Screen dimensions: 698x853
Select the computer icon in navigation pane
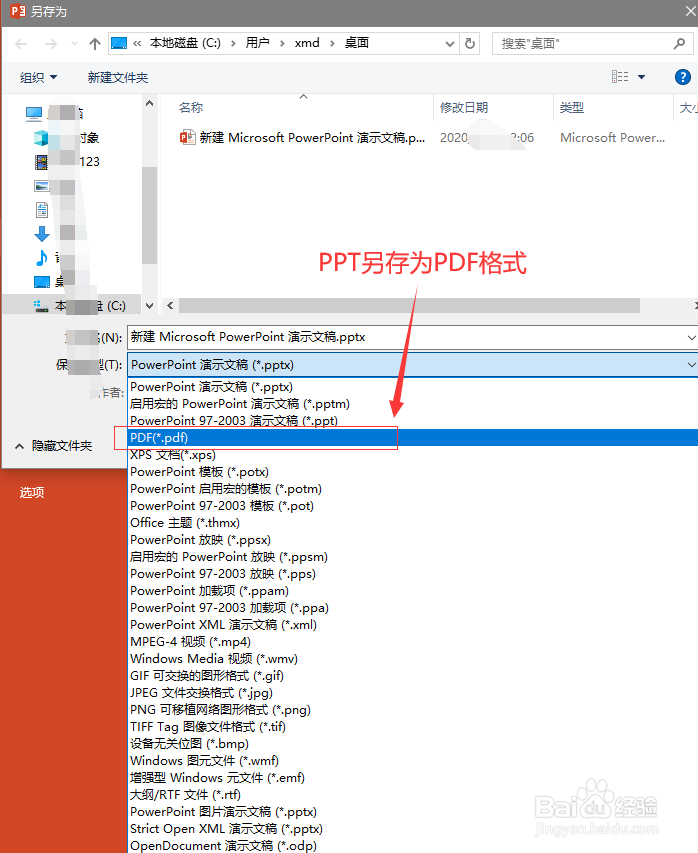pos(34,113)
